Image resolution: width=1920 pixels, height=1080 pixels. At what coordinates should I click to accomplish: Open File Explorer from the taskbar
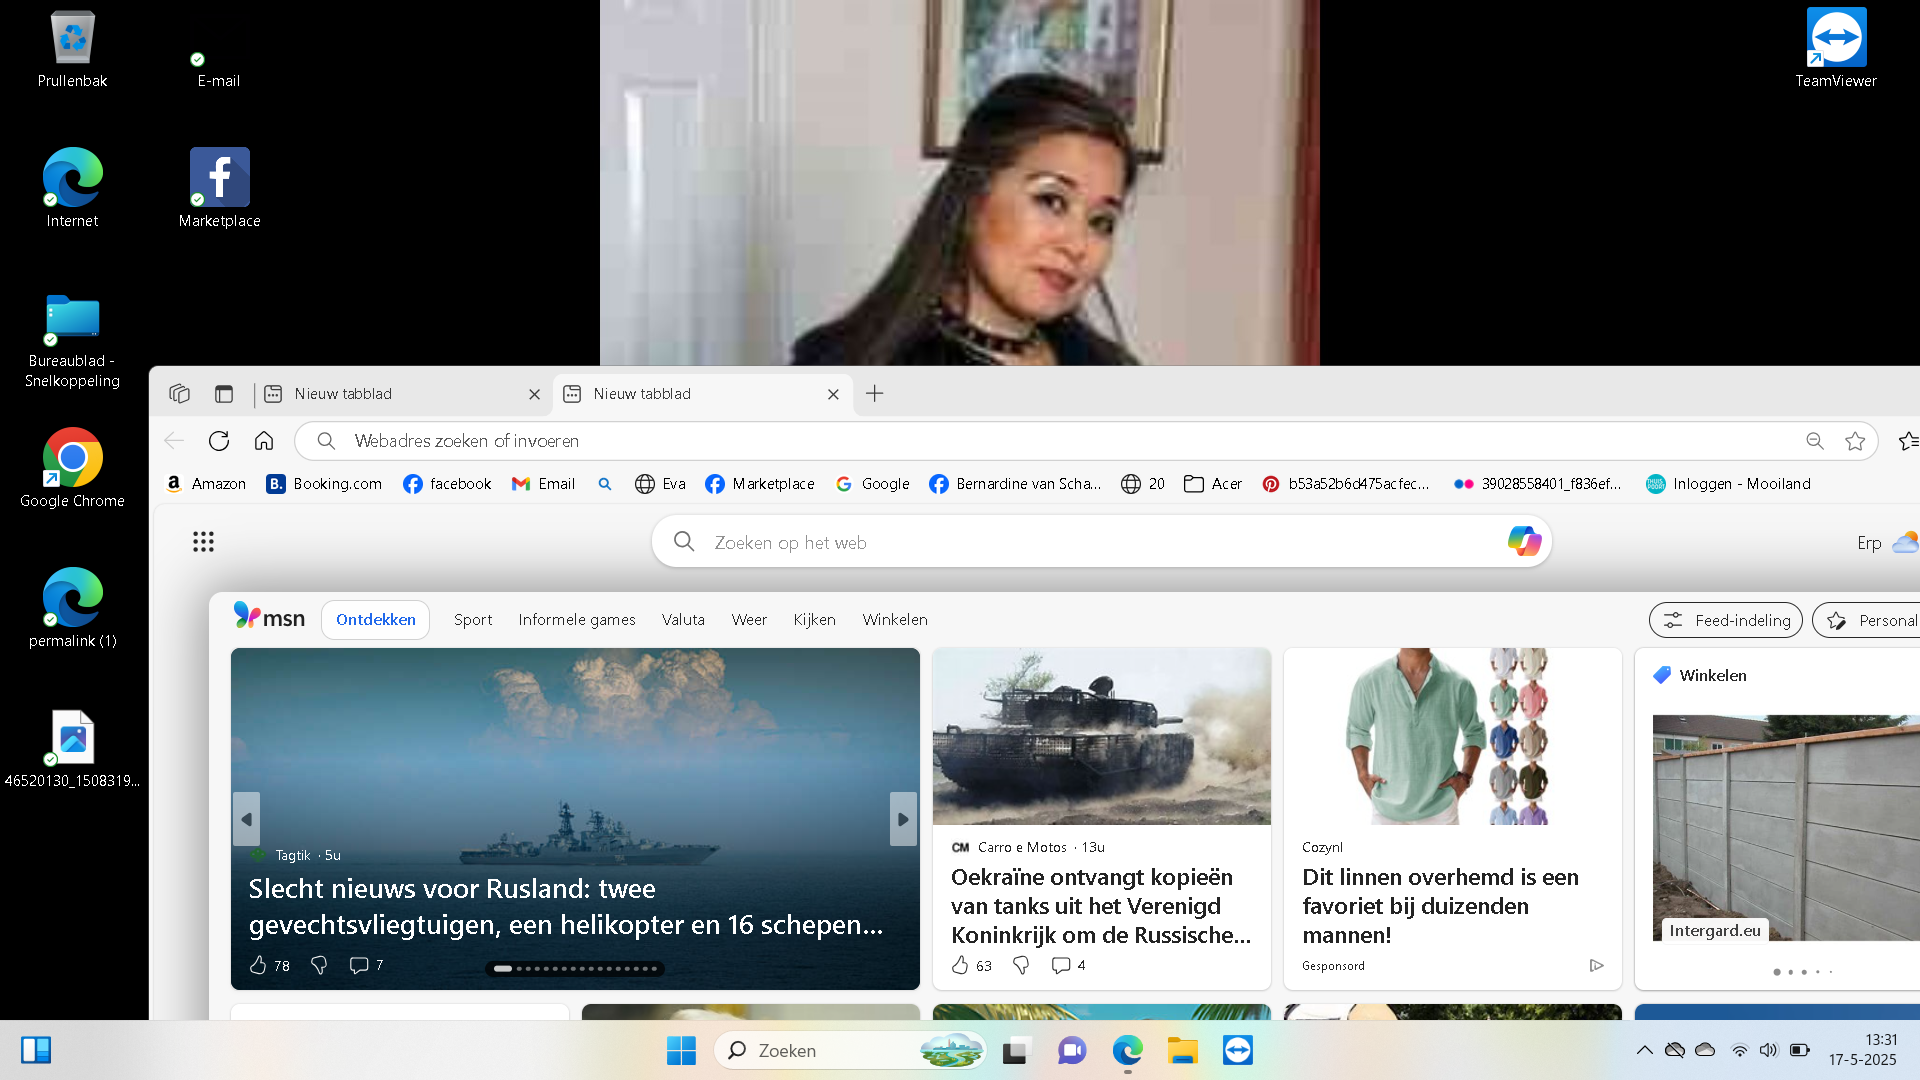(x=1182, y=1050)
